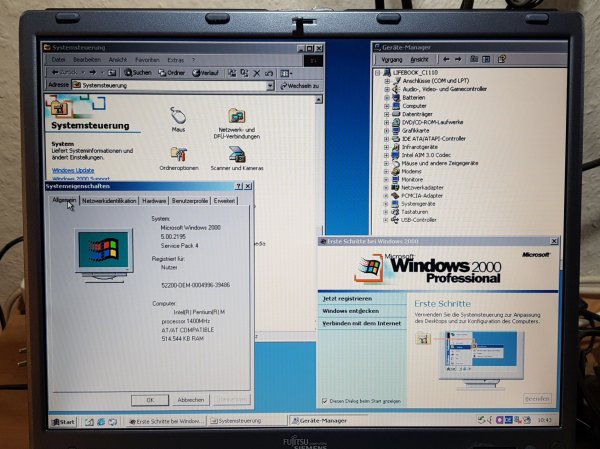Click OK in Systemeigenschaften

coord(150,400)
